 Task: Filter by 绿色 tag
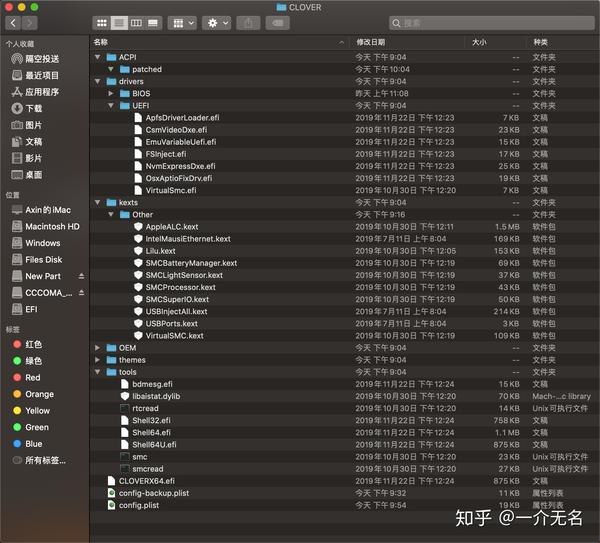point(27,361)
